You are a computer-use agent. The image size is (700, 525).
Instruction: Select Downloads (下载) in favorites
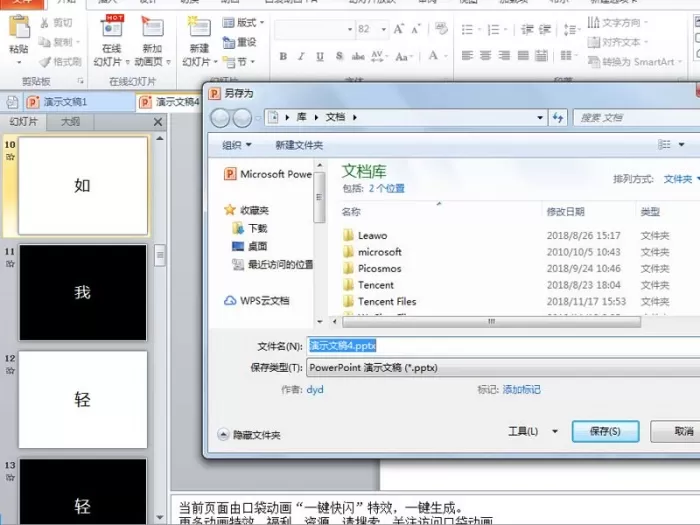point(250,229)
